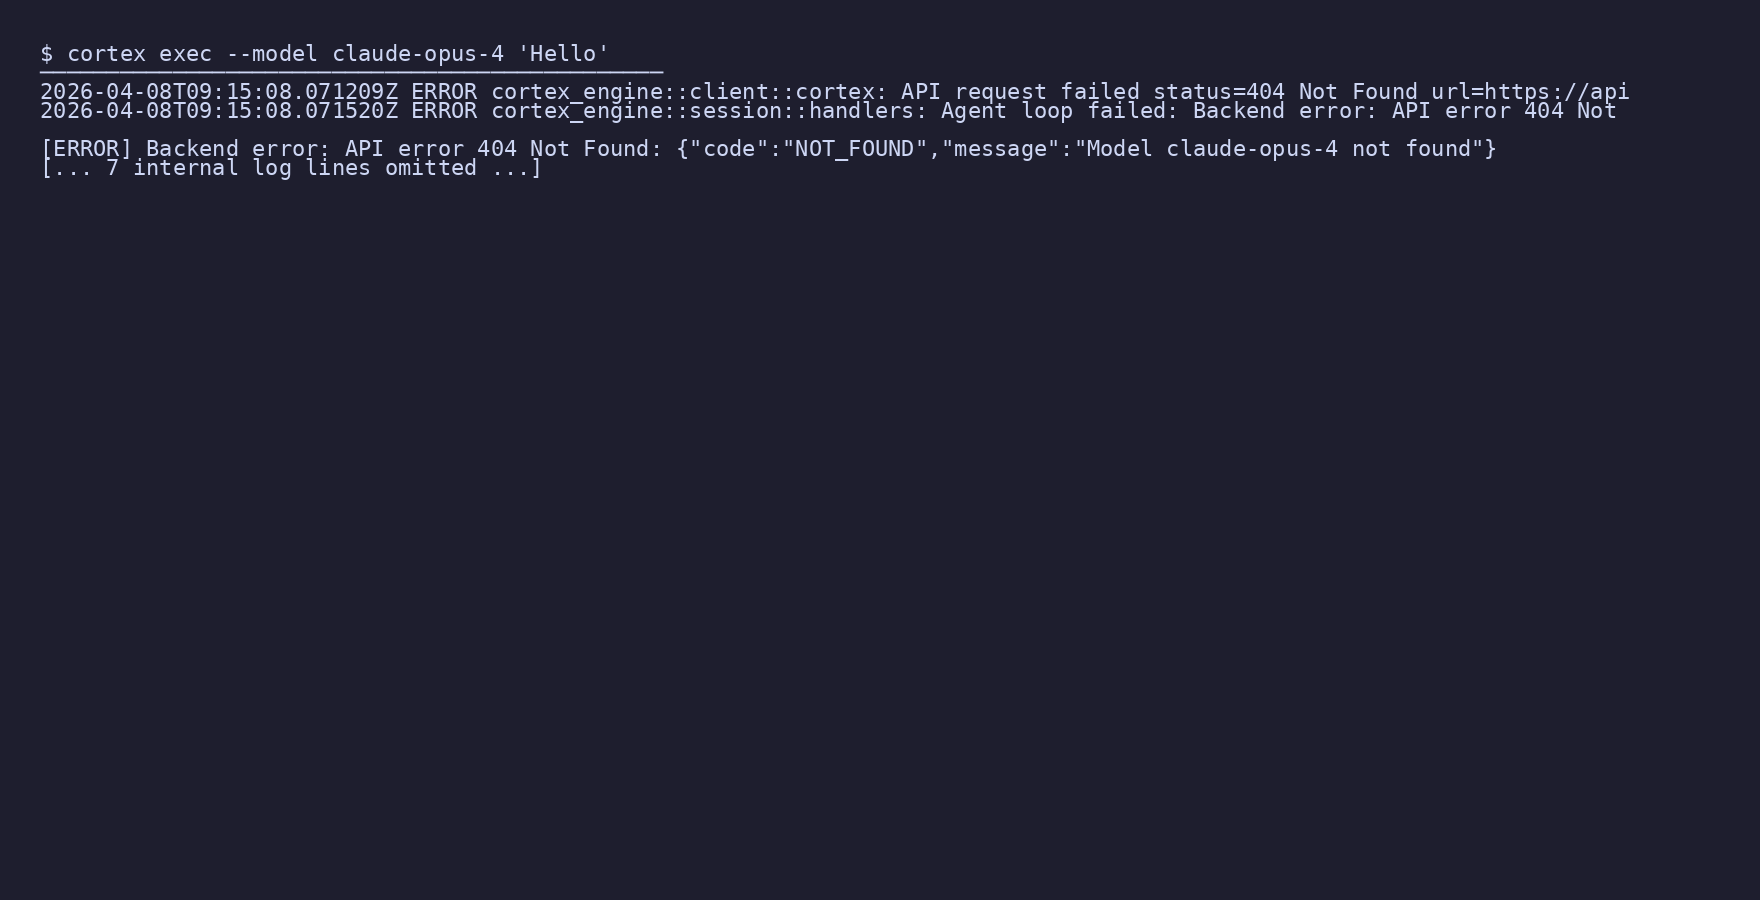Click 'claude-opus-4' in the command line
The image size is (1760, 900).
418,54
